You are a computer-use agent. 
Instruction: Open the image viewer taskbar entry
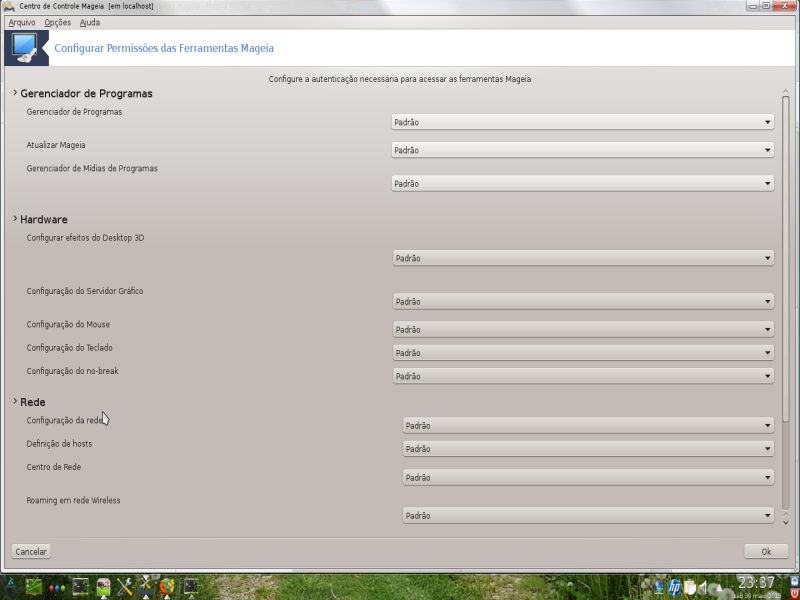tap(104, 587)
